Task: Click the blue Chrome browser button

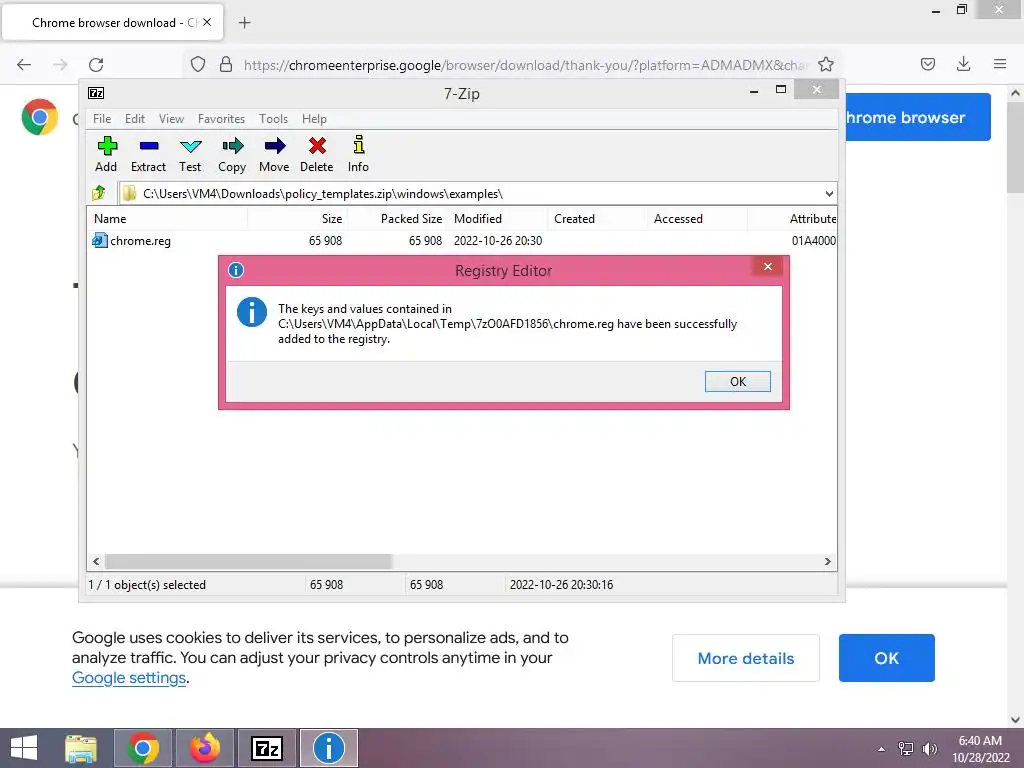Action: click(x=918, y=117)
